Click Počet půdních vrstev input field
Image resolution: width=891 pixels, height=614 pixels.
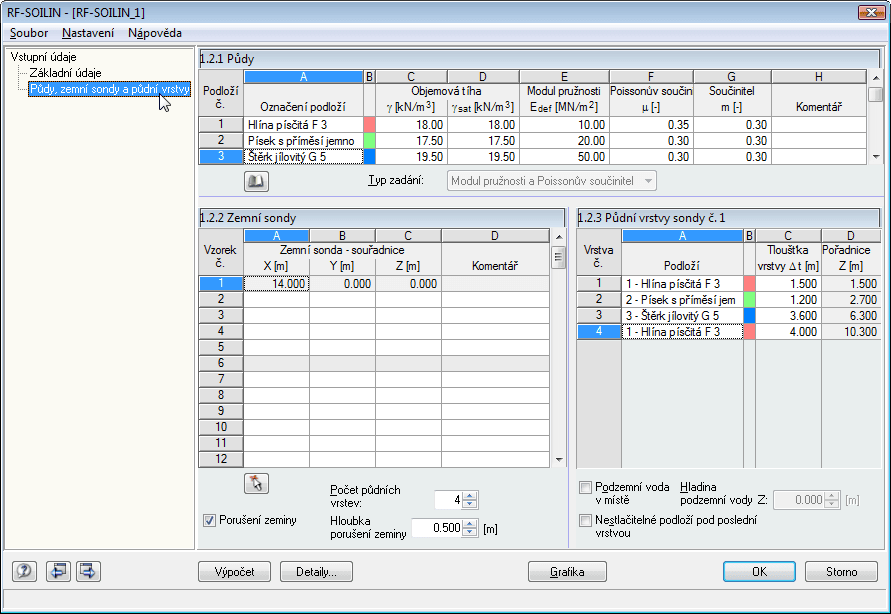pyautogui.click(x=448, y=500)
